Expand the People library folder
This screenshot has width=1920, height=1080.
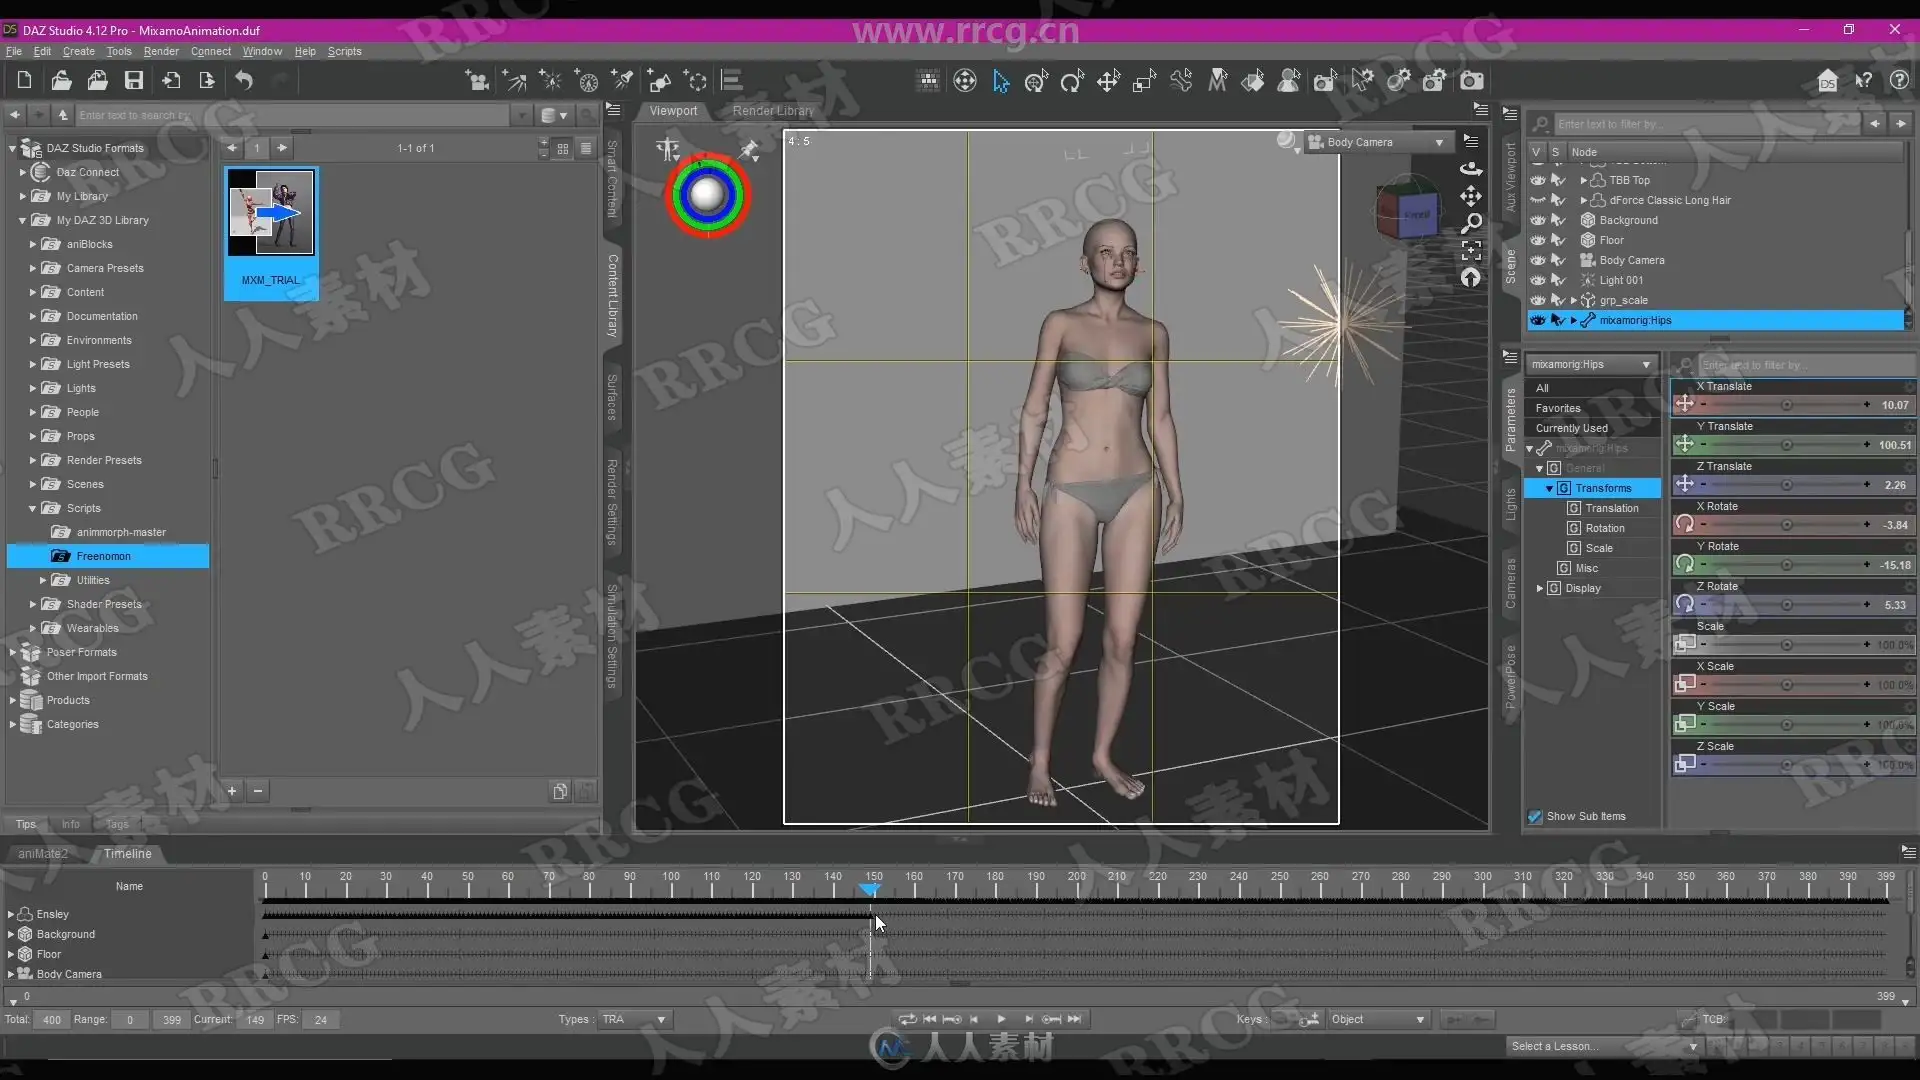click(32, 412)
